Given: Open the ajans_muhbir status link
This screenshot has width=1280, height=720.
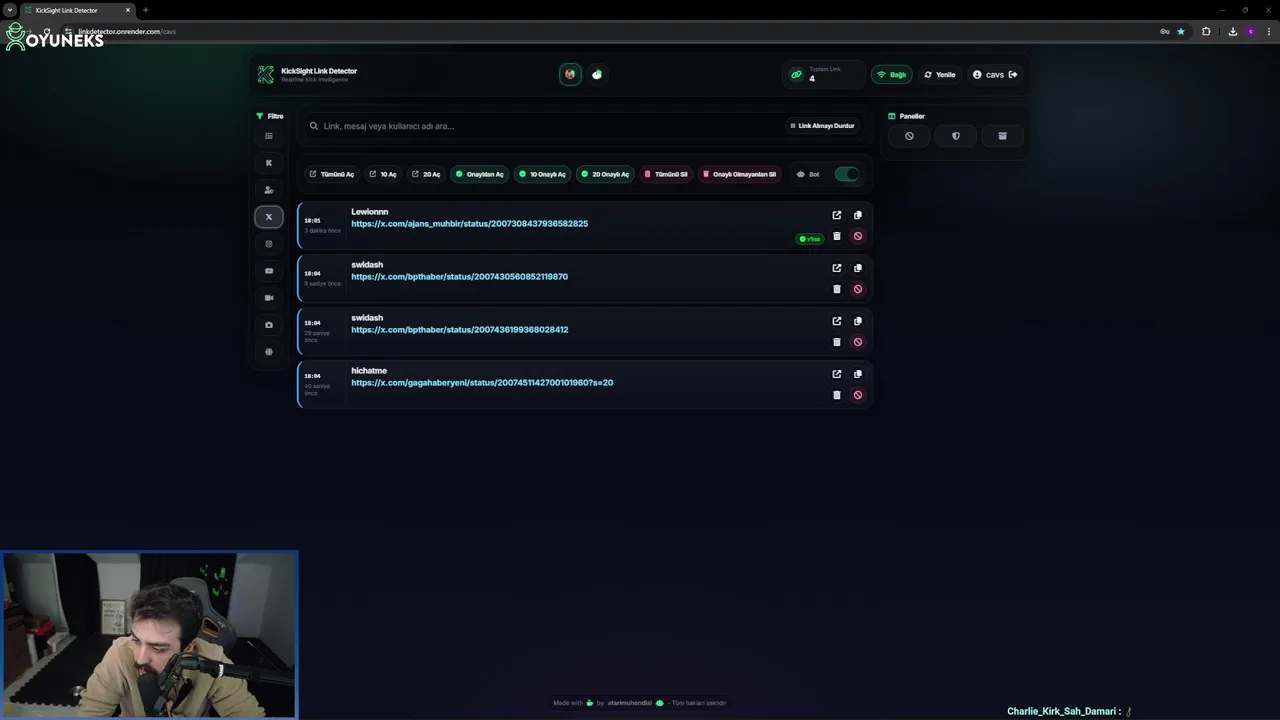Looking at the screenshot, I should point(469,224).
